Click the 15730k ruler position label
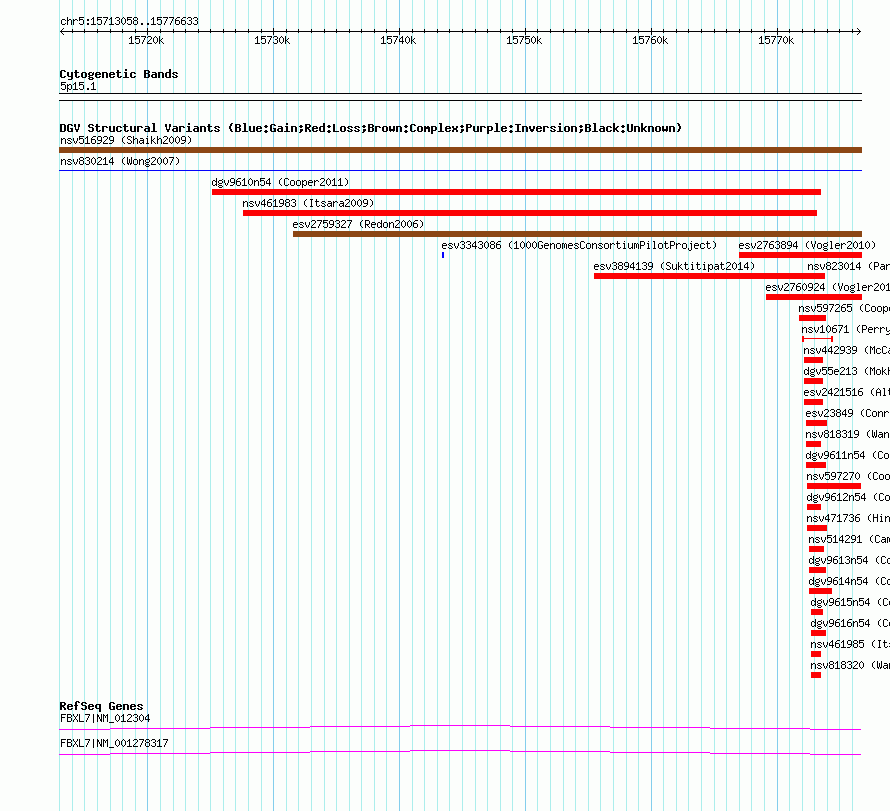Screen dimensions: 890x811 272,40
